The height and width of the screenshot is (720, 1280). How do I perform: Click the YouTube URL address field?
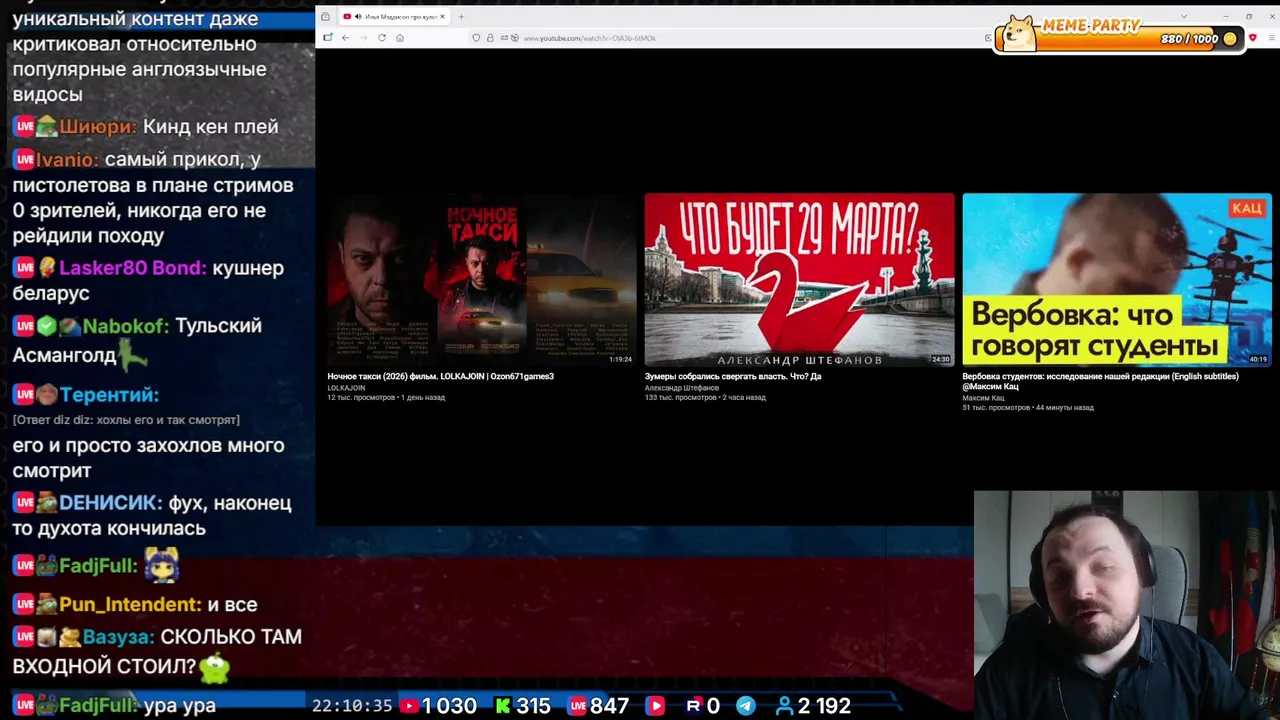pos(590,38)
